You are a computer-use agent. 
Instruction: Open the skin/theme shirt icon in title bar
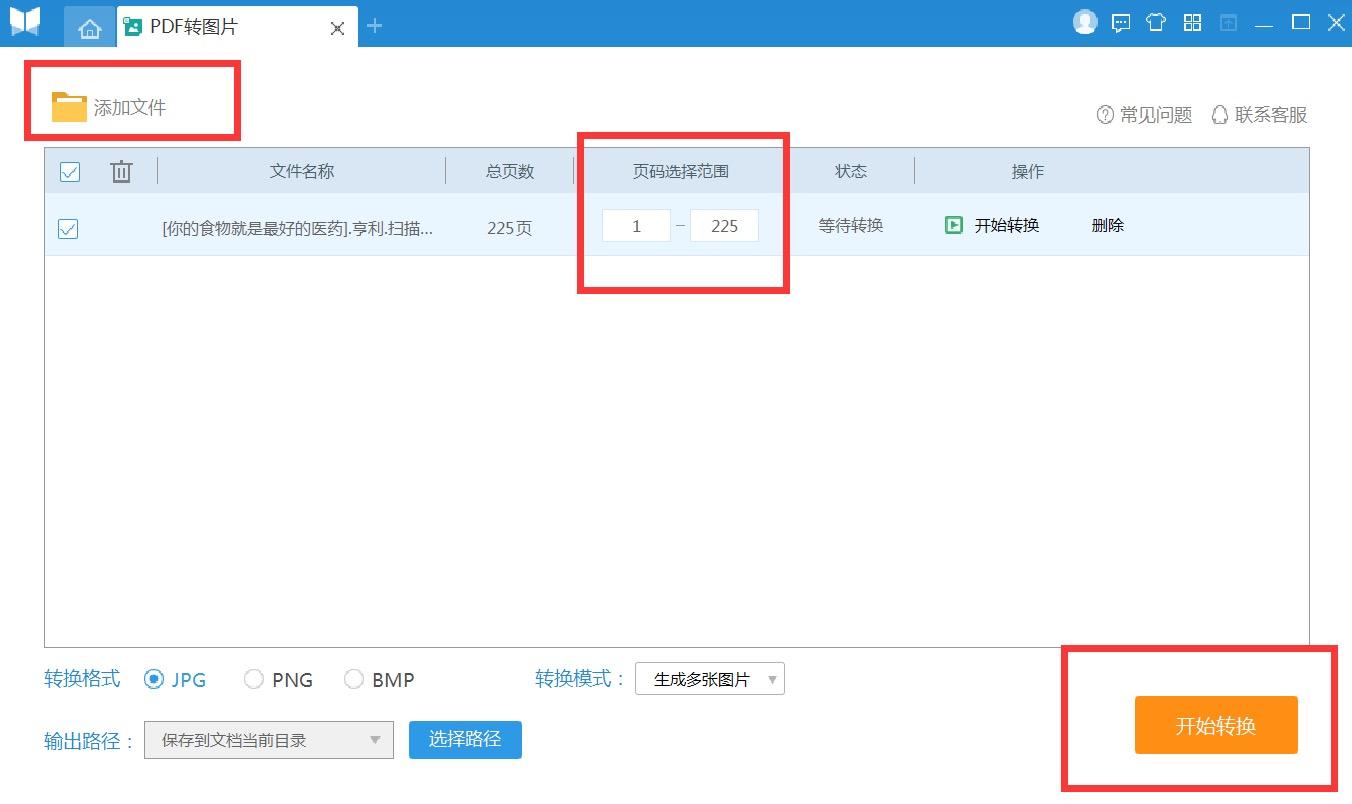coord(1156,21)
